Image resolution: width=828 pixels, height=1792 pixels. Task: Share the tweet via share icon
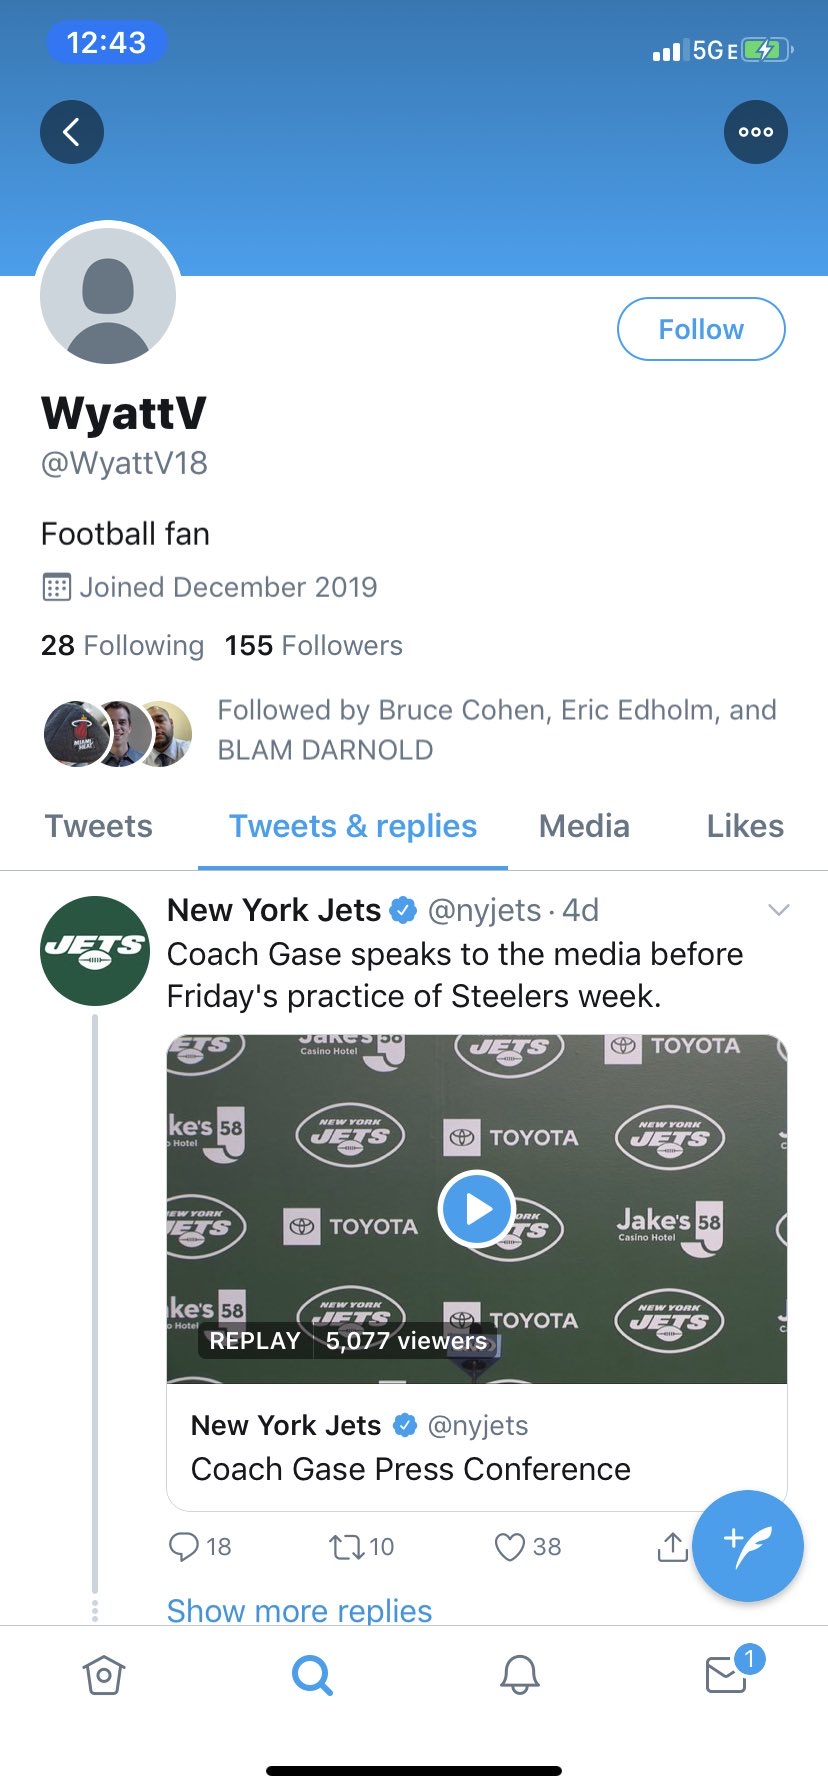pos(672,1547)
